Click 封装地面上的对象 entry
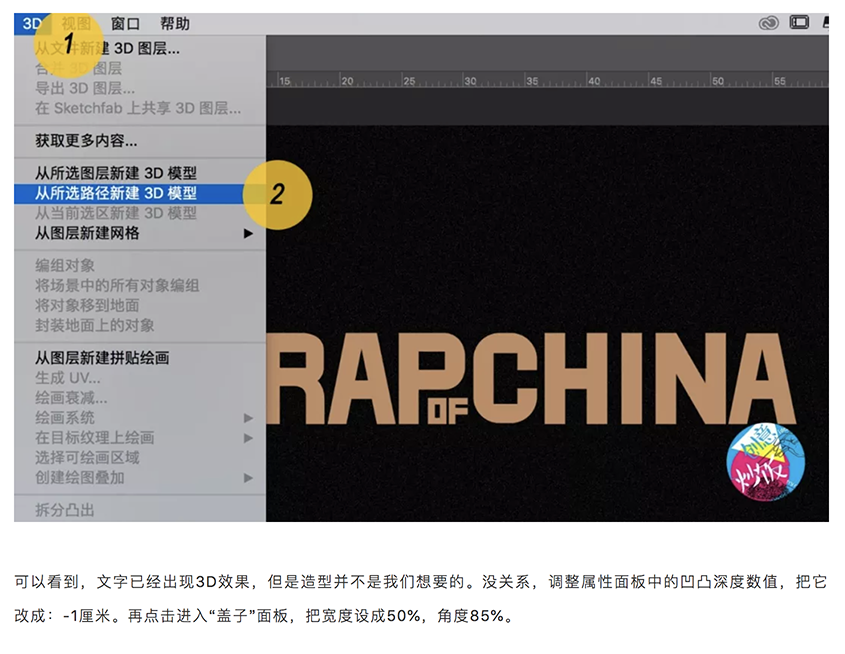845x654 pixels. click(95, 325)
